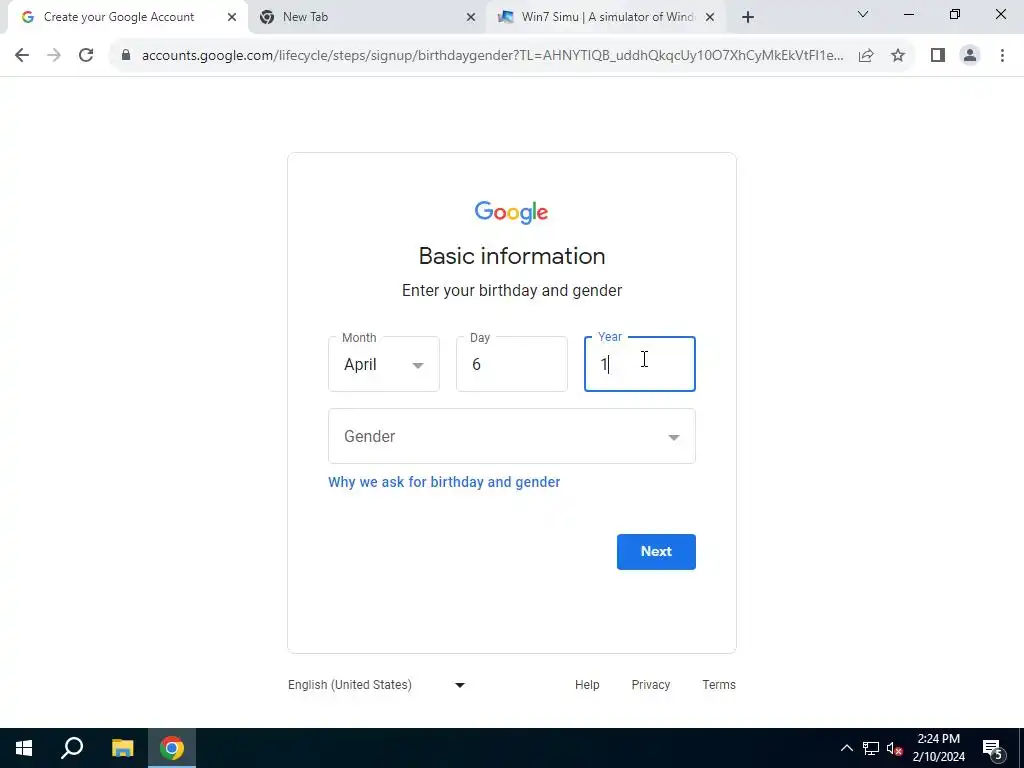The image size is (1024, 768).
Task: Click the network tray icon
Action: pos(871,748)
